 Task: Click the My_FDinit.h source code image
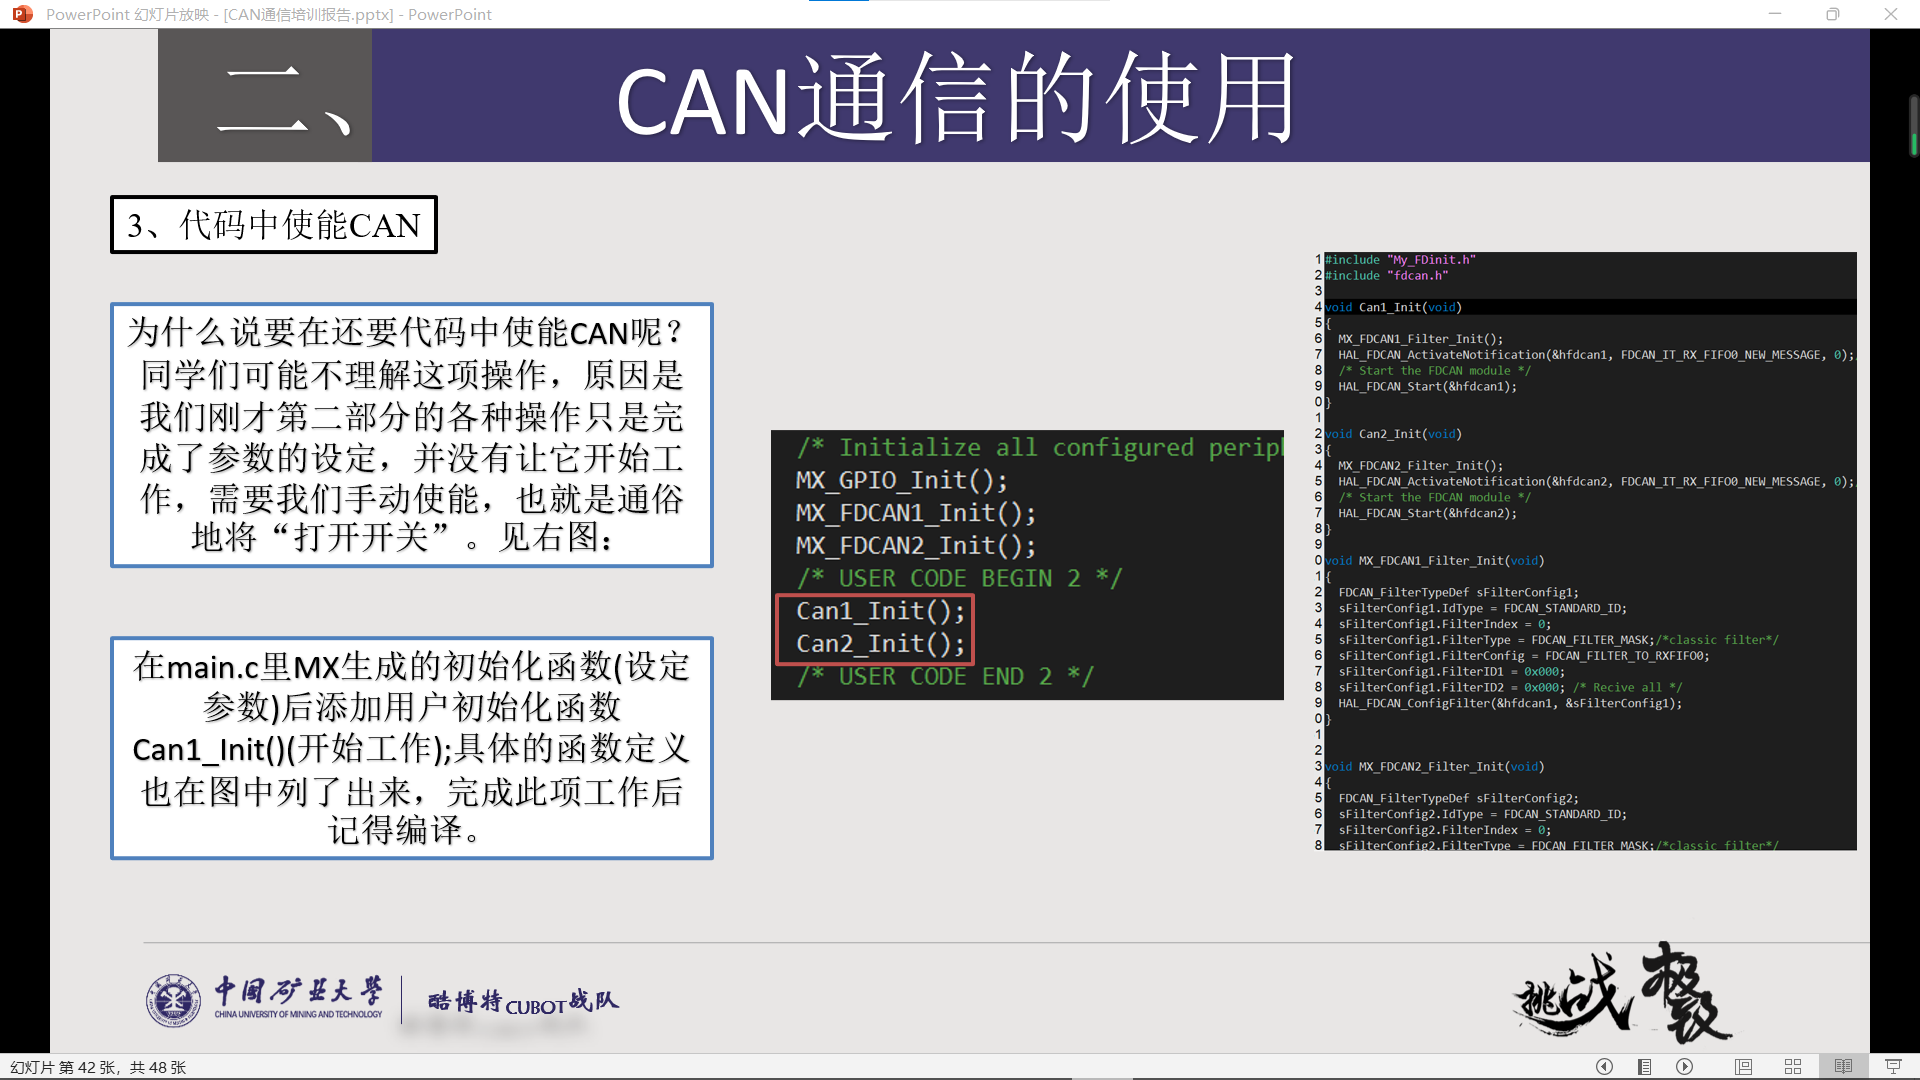[1585, 551]
